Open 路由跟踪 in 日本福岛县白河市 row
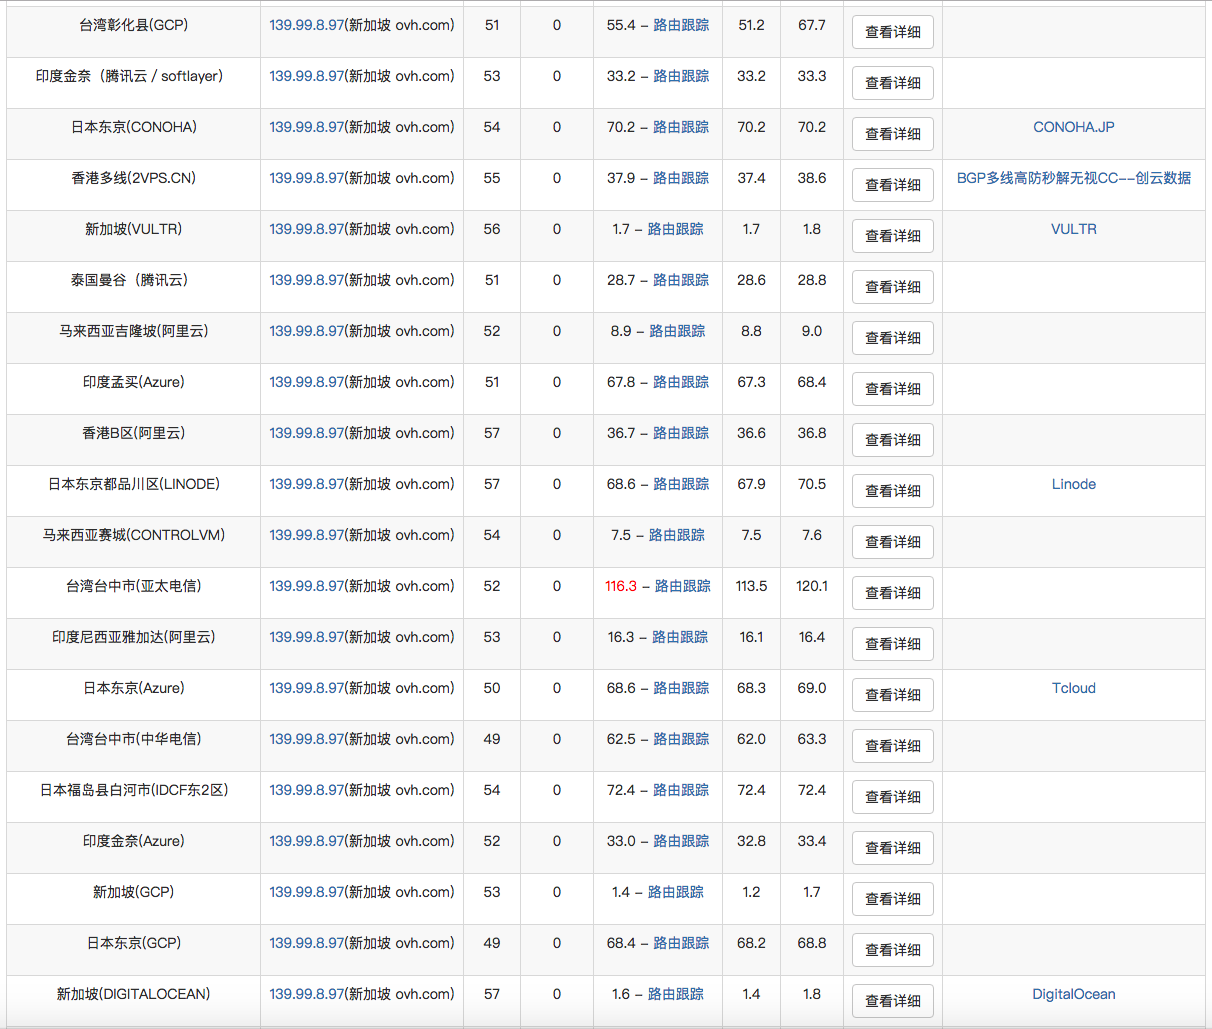The width and height of the screenshot is (1212, 1029). point(680,790)
